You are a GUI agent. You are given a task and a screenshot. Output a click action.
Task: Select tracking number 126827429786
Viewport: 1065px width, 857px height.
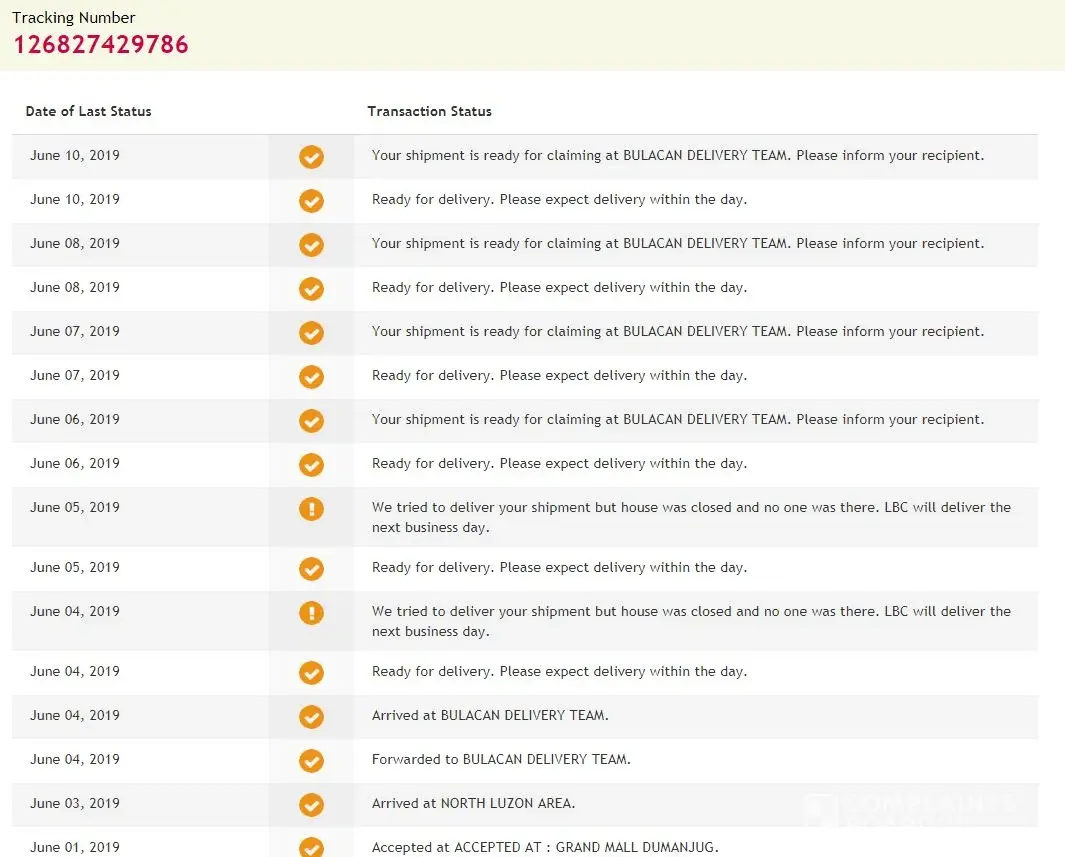click(x=100, y=44)
